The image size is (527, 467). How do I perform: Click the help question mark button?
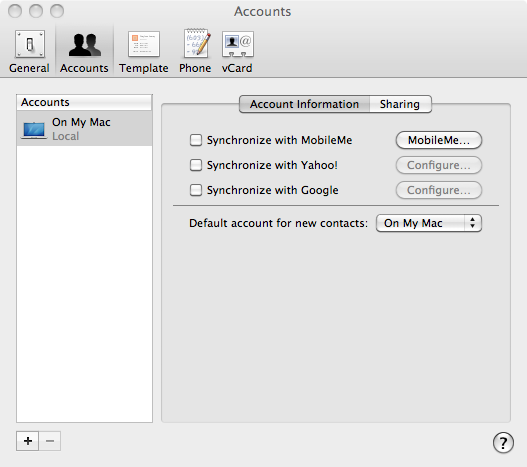coord(503,443)
